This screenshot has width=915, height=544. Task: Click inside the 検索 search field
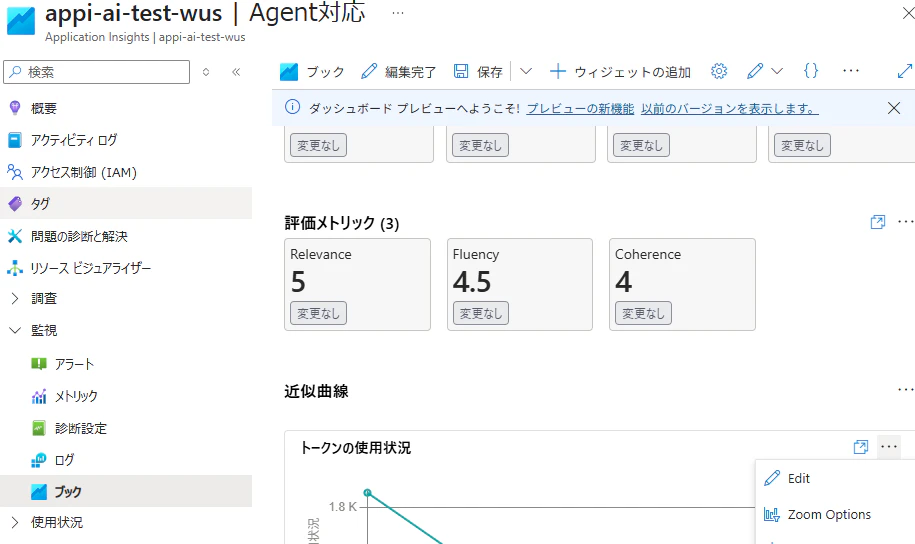point(97,72)
